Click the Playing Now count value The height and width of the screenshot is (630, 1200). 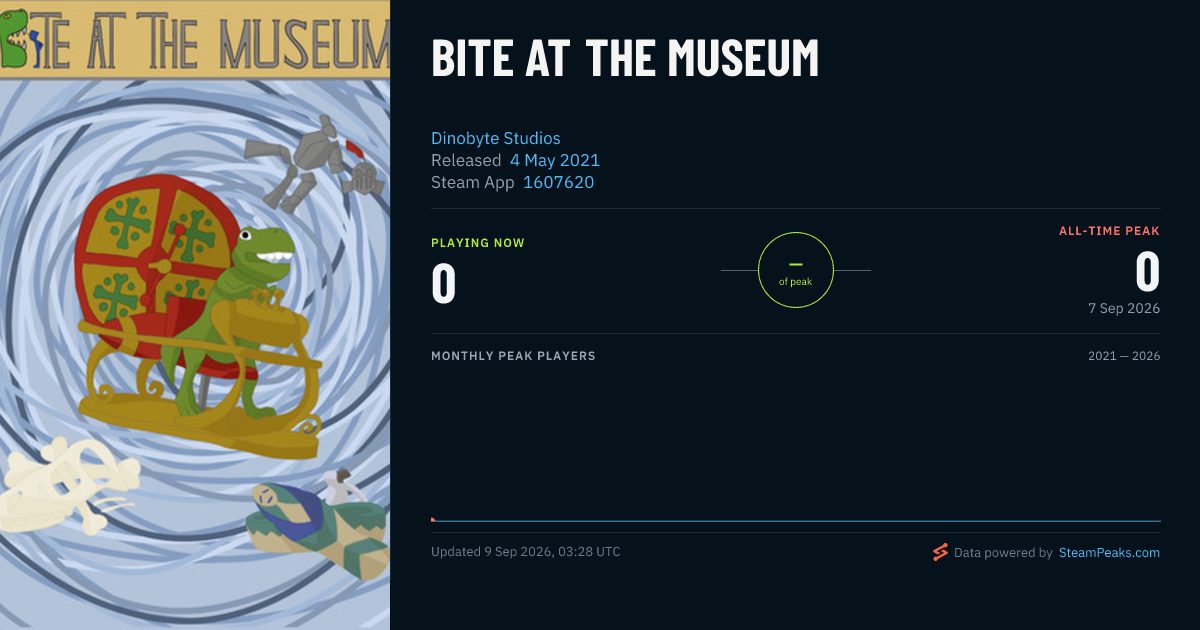point(444,282)
